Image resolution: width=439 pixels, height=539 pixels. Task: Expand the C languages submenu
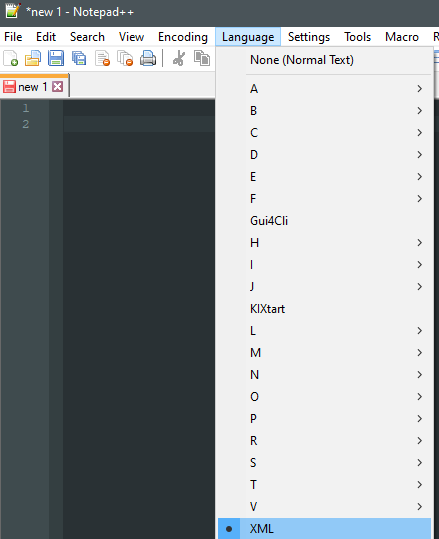coord(325,133)
